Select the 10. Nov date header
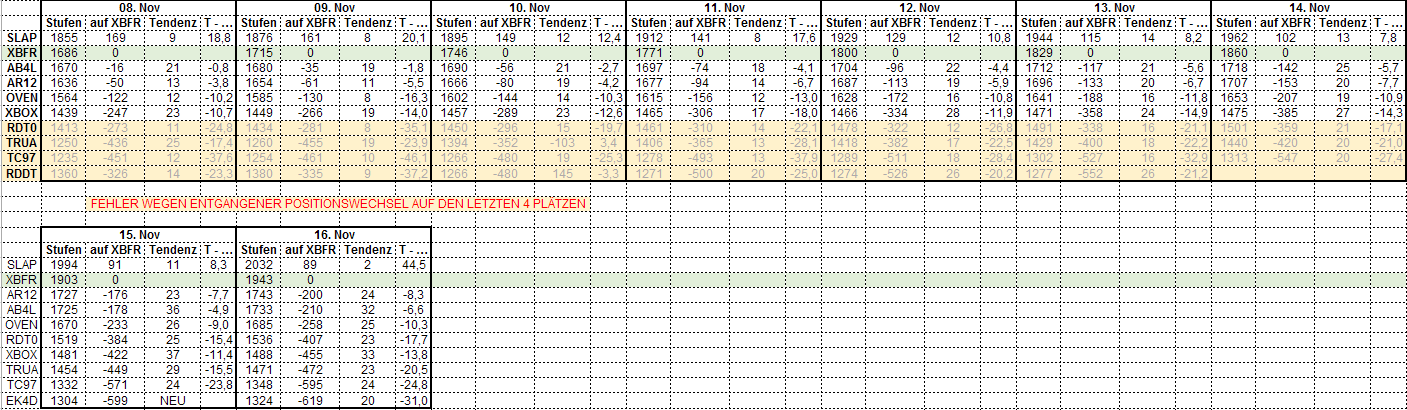The width and height of the screenshot is (1407, 410). point(528,7)
